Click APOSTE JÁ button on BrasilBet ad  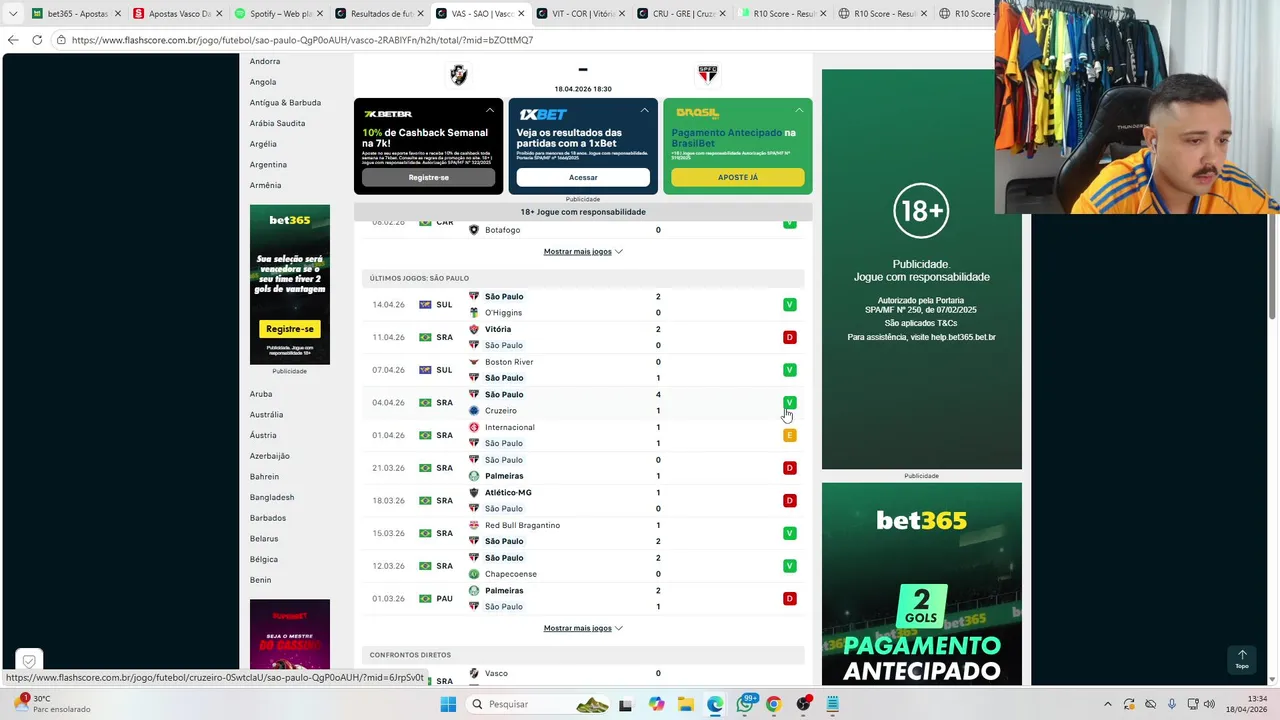[x=738, y=177]
